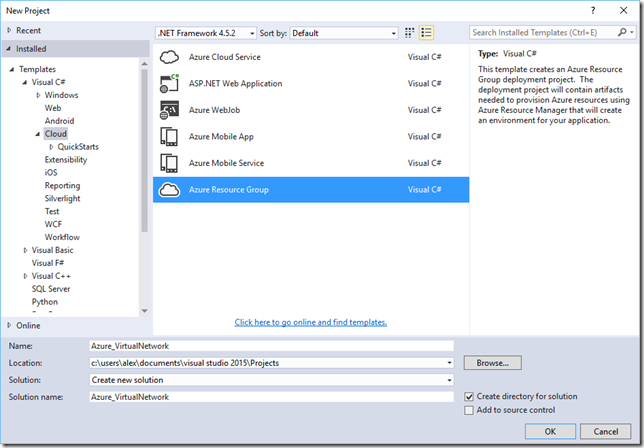The height and width of the screenshot is (448, 644).
Task: Click the template tree scroll up arrow
Action: point(144,64)
